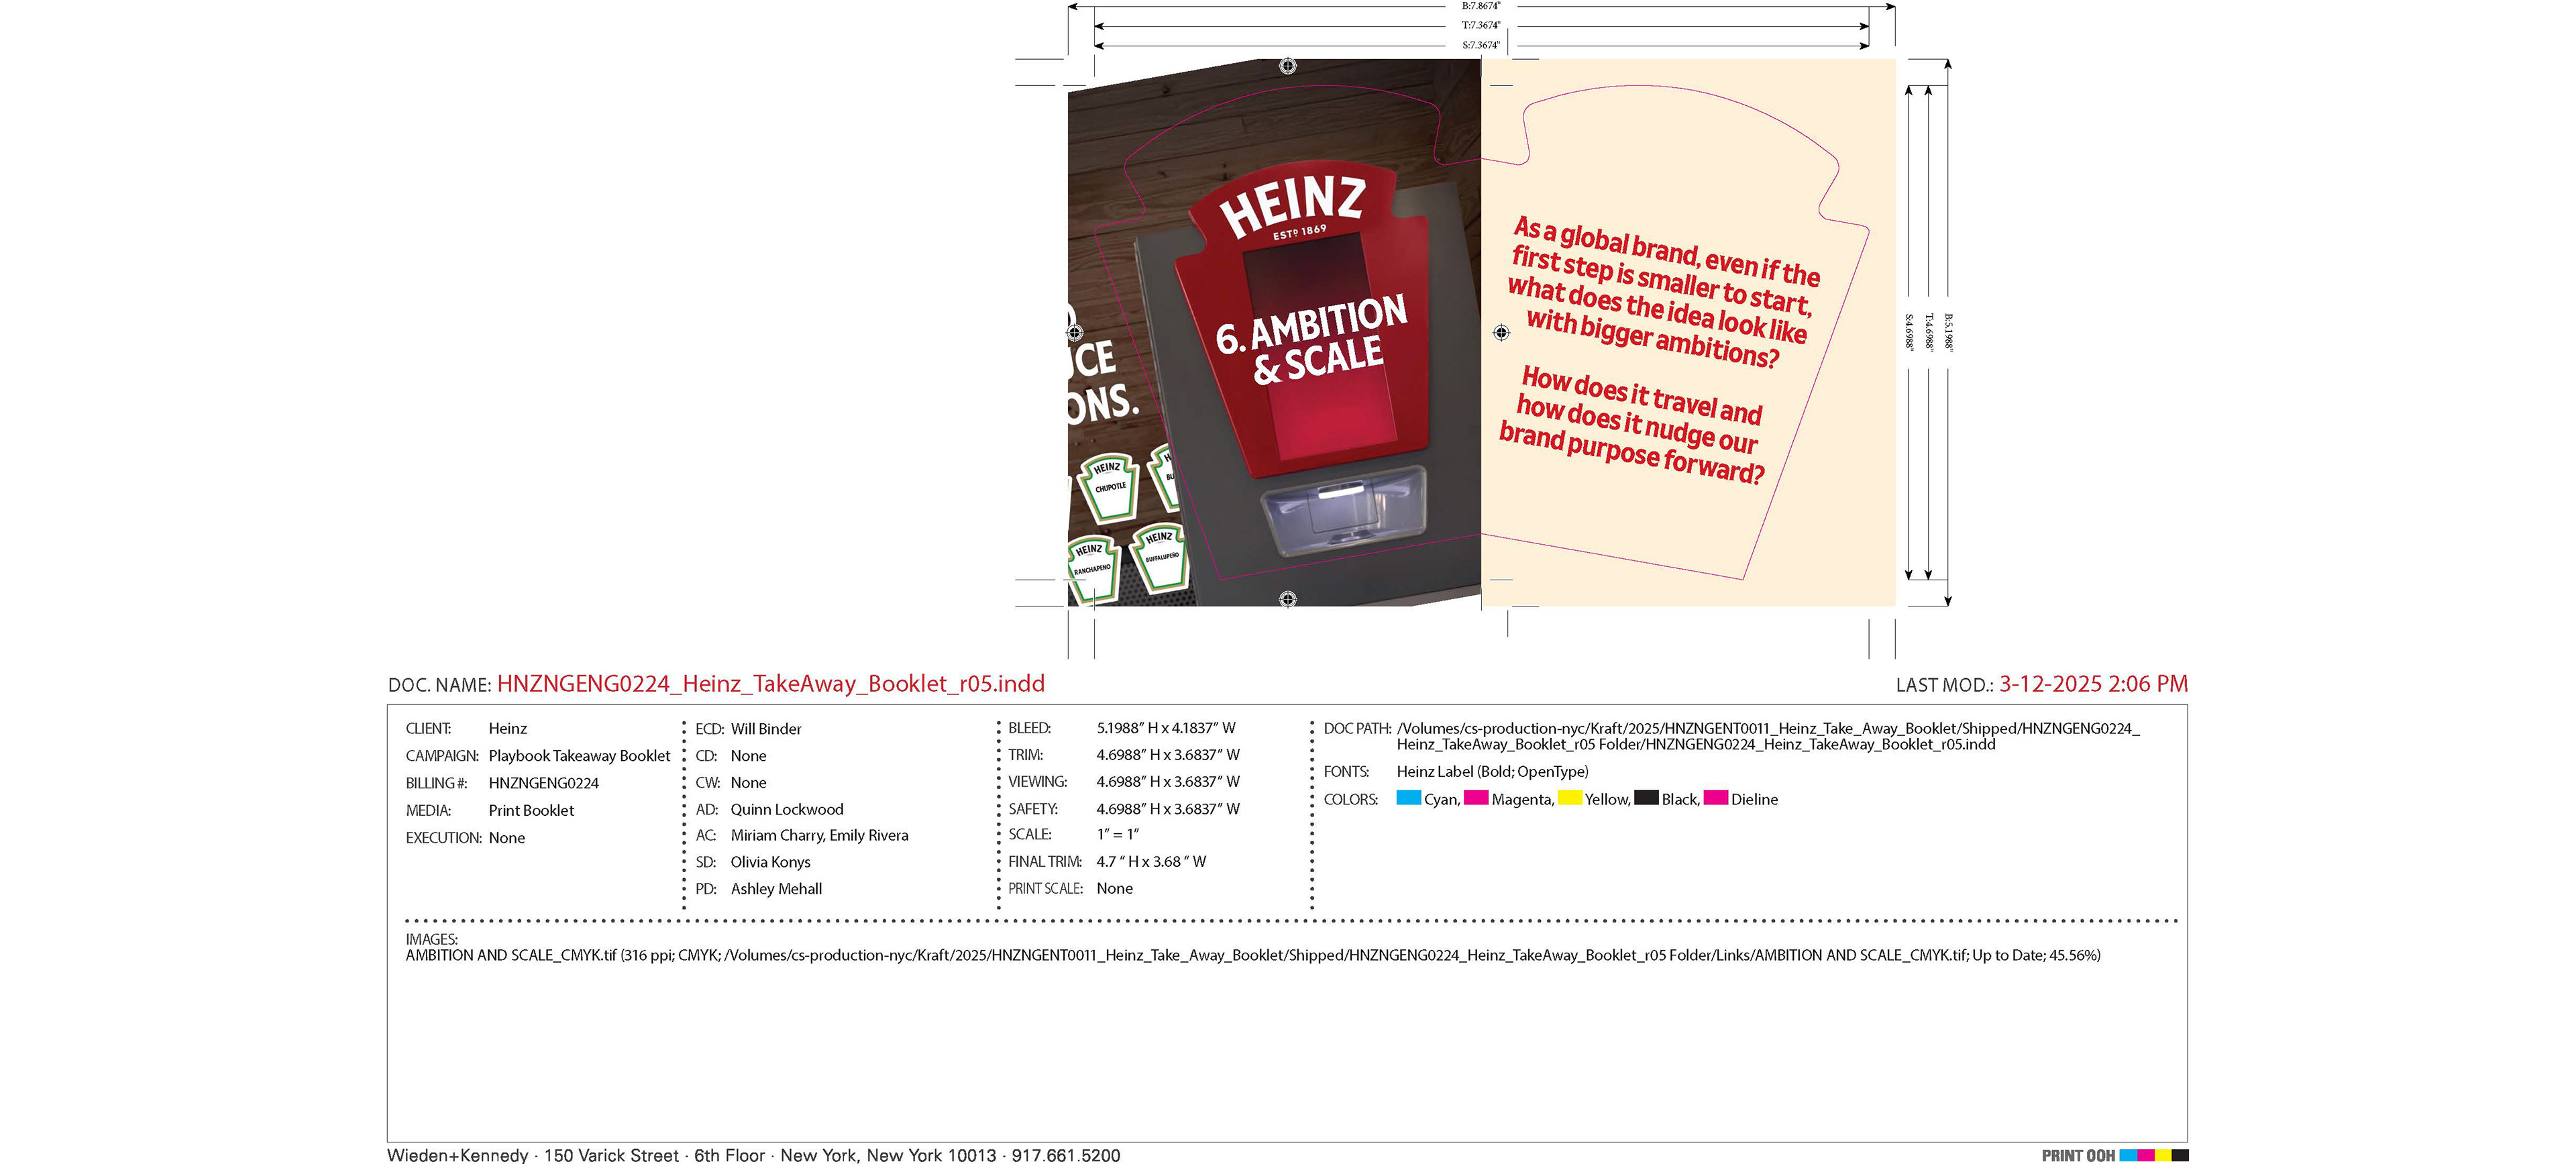Viewport: 2576px width, 1164px height.
Task: Click the document name HNZNGENG0224_Heinz_TakeAway_Booklet_r05.indd
Action: 771,684
